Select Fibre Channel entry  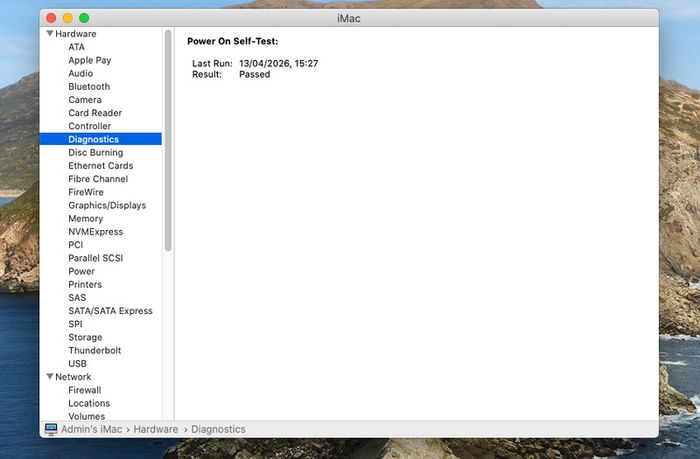click(98, 179)
